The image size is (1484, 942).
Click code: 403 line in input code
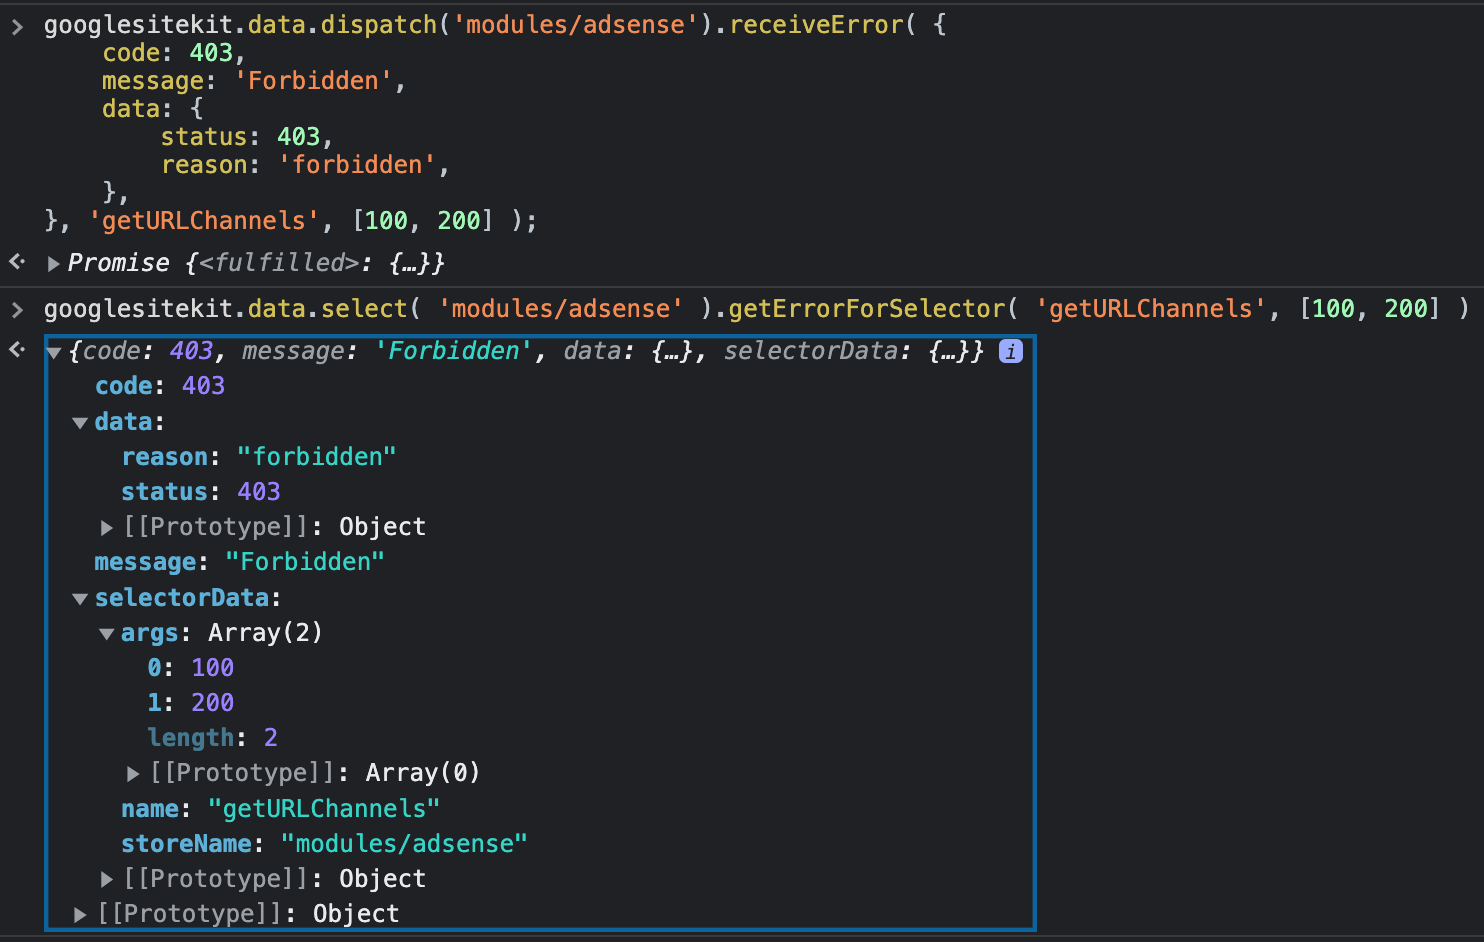tap(174, 53)
